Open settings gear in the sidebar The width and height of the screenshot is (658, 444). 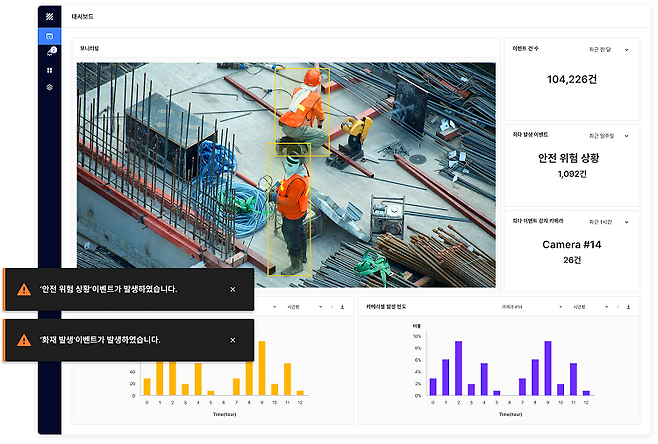[49, 88]
